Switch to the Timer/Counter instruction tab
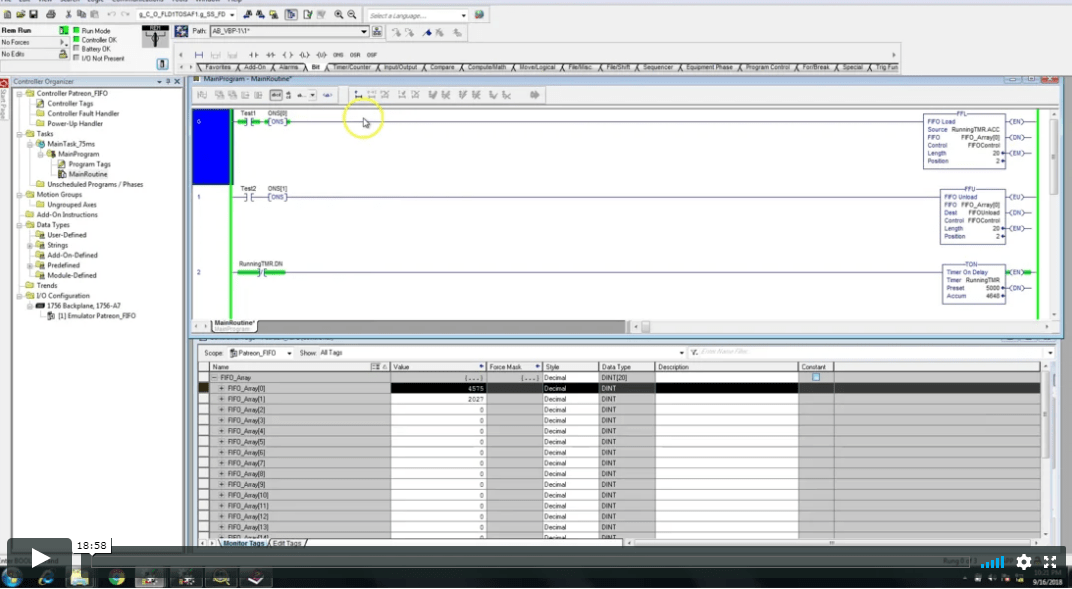Image resolution: width=1072 pixels, height=589 pixels. point(351,68)
